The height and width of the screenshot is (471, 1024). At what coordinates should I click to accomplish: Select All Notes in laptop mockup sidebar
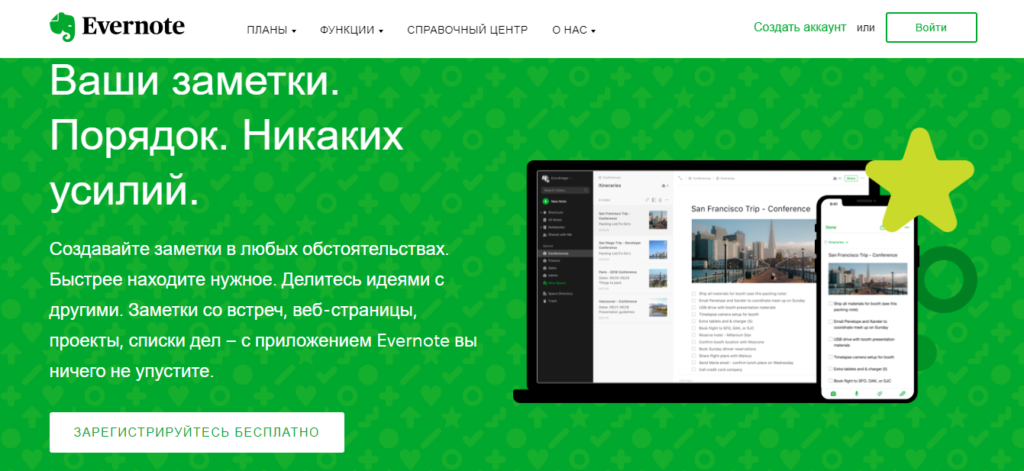pyautogui.click(x=554, y=219)
